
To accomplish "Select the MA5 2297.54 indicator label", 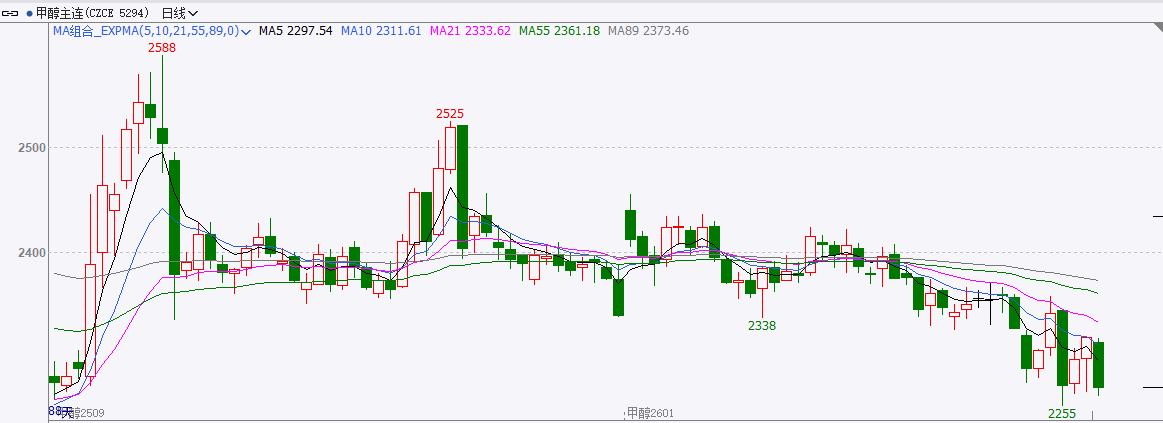I will click(295, 31).
